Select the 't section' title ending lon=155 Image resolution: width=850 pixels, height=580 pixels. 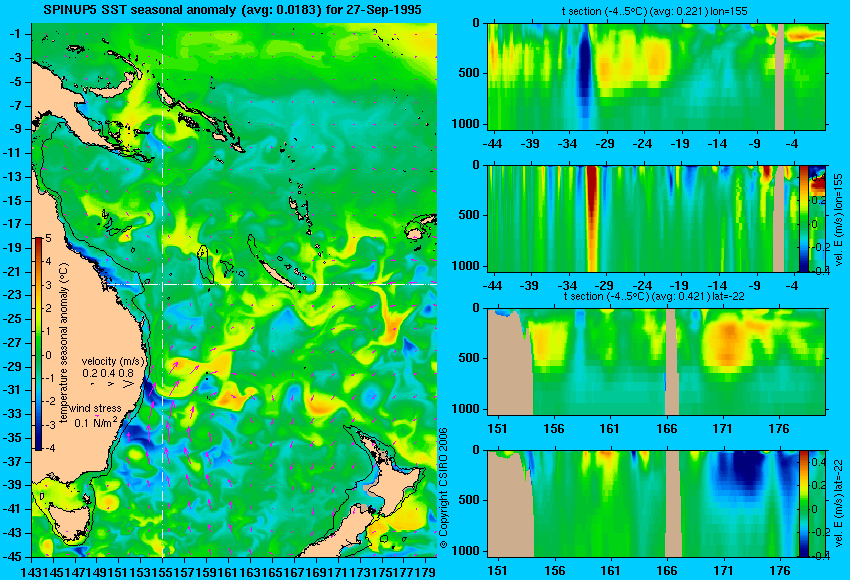click(x=655, y=11)
